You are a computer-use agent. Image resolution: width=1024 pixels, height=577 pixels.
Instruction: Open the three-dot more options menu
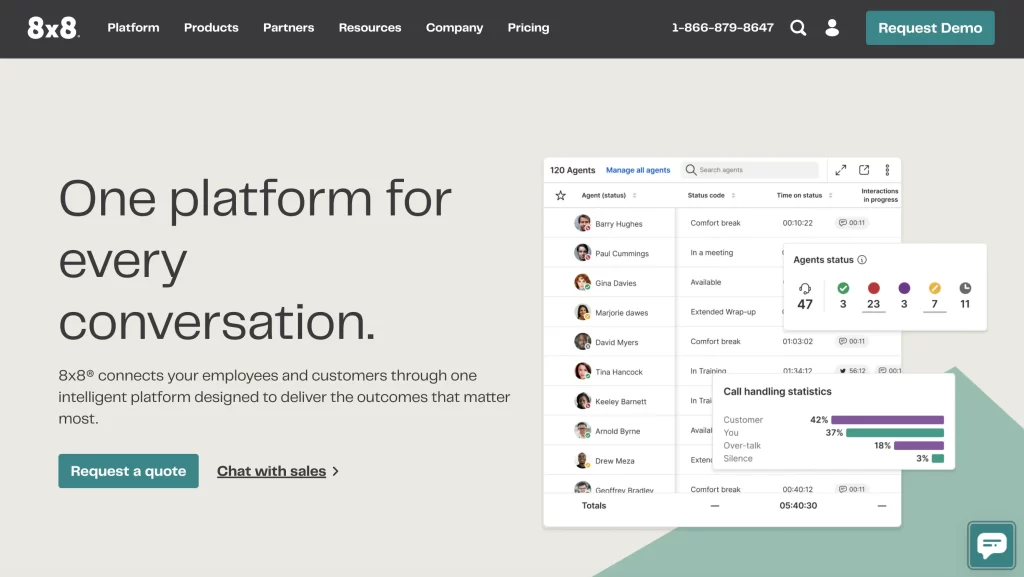click(887, 170)
